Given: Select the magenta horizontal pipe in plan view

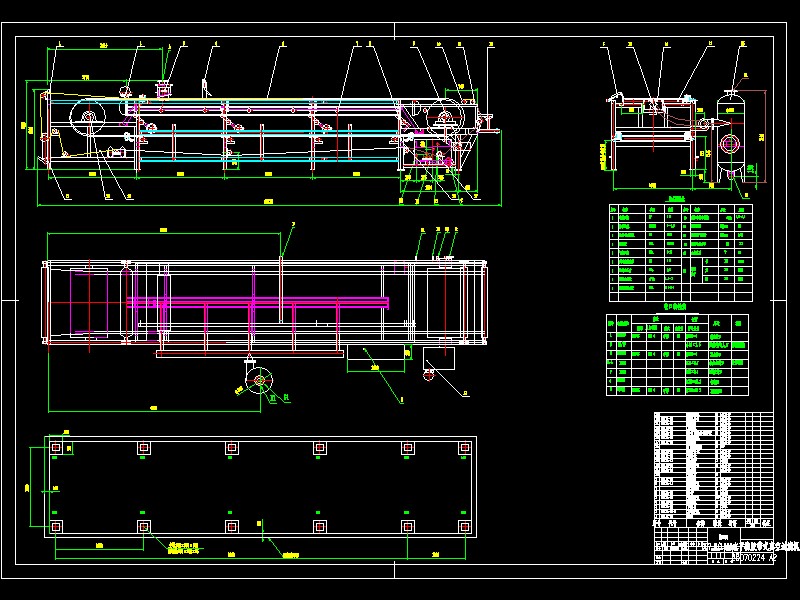Looking at the screenshot, I should pos(258,301).
